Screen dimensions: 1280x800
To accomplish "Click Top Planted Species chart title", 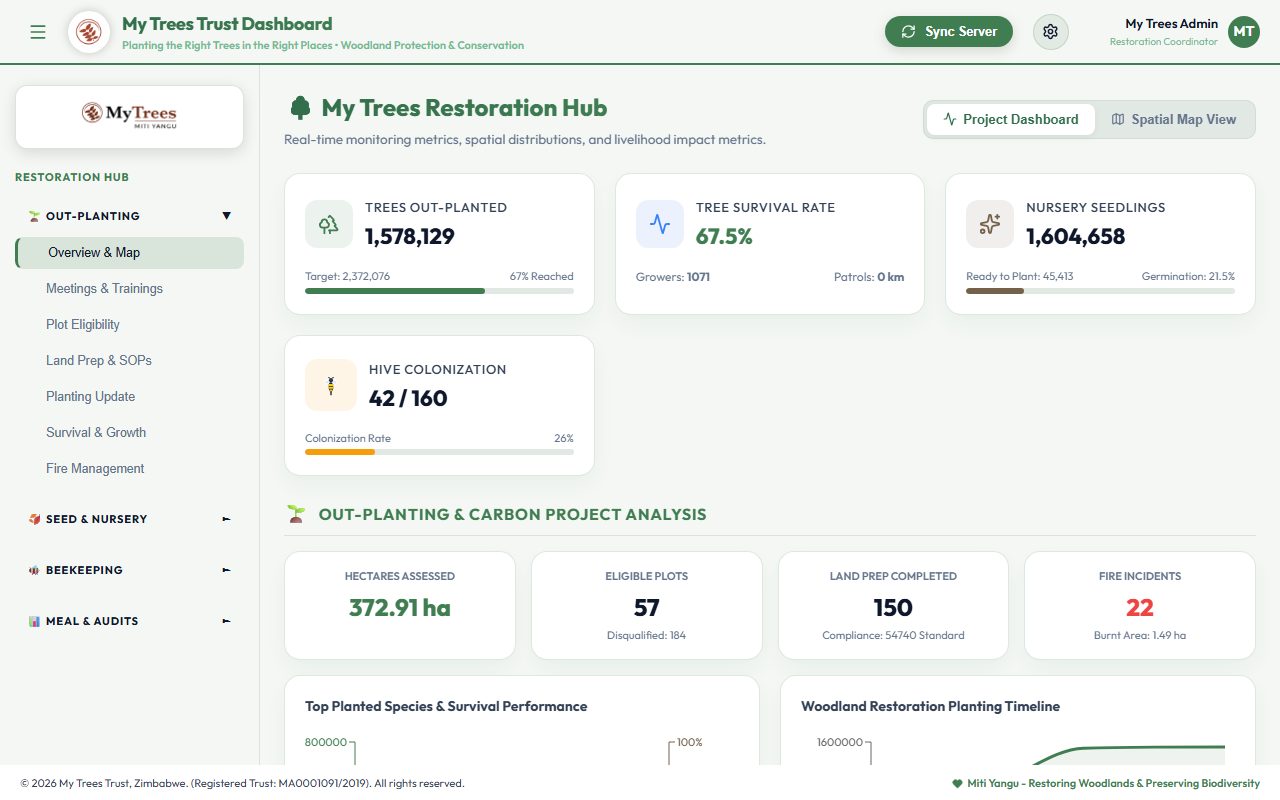I will coord(446,706).
